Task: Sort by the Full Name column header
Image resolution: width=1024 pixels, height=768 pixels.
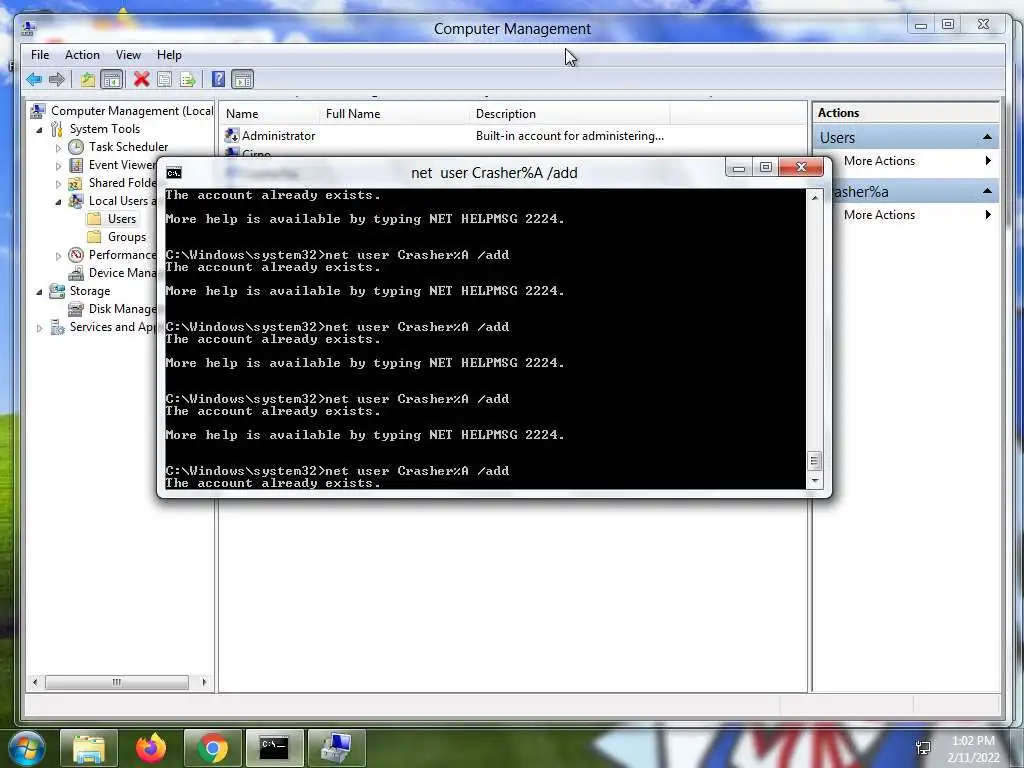Action: [394, 114]
